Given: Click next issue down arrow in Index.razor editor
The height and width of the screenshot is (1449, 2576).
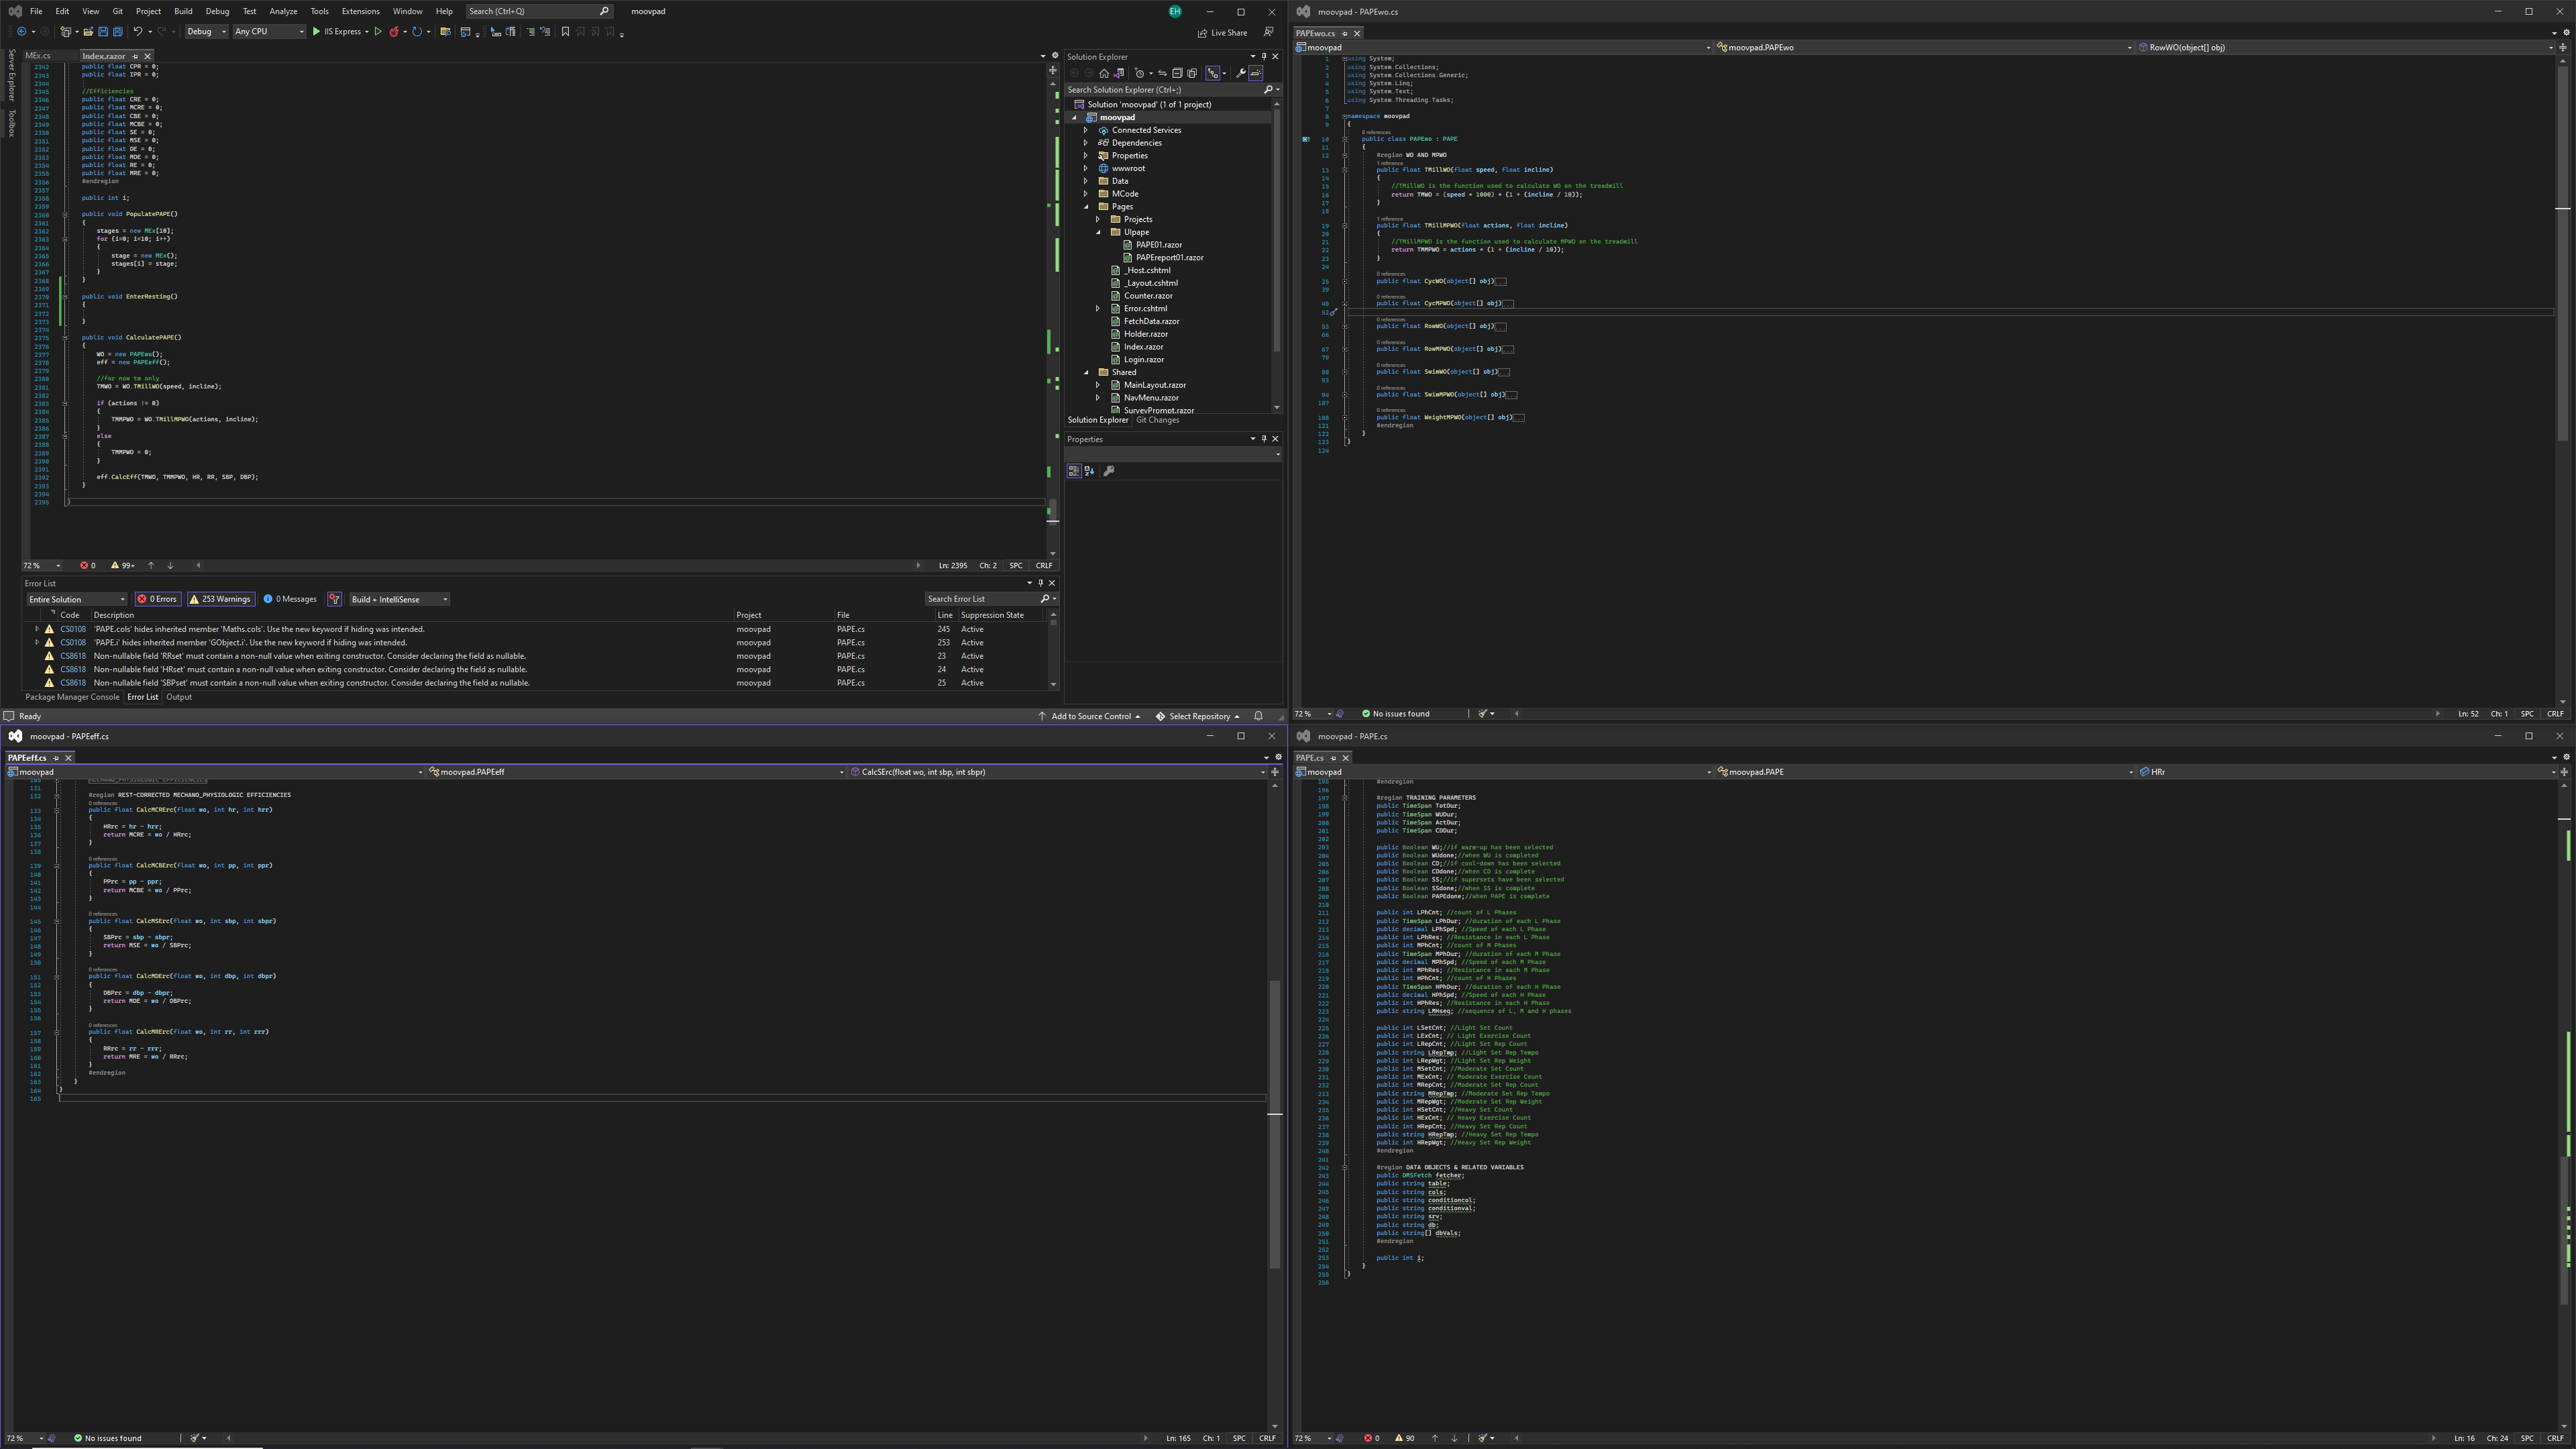Looking at the screenshot, I should pos(170,565).
